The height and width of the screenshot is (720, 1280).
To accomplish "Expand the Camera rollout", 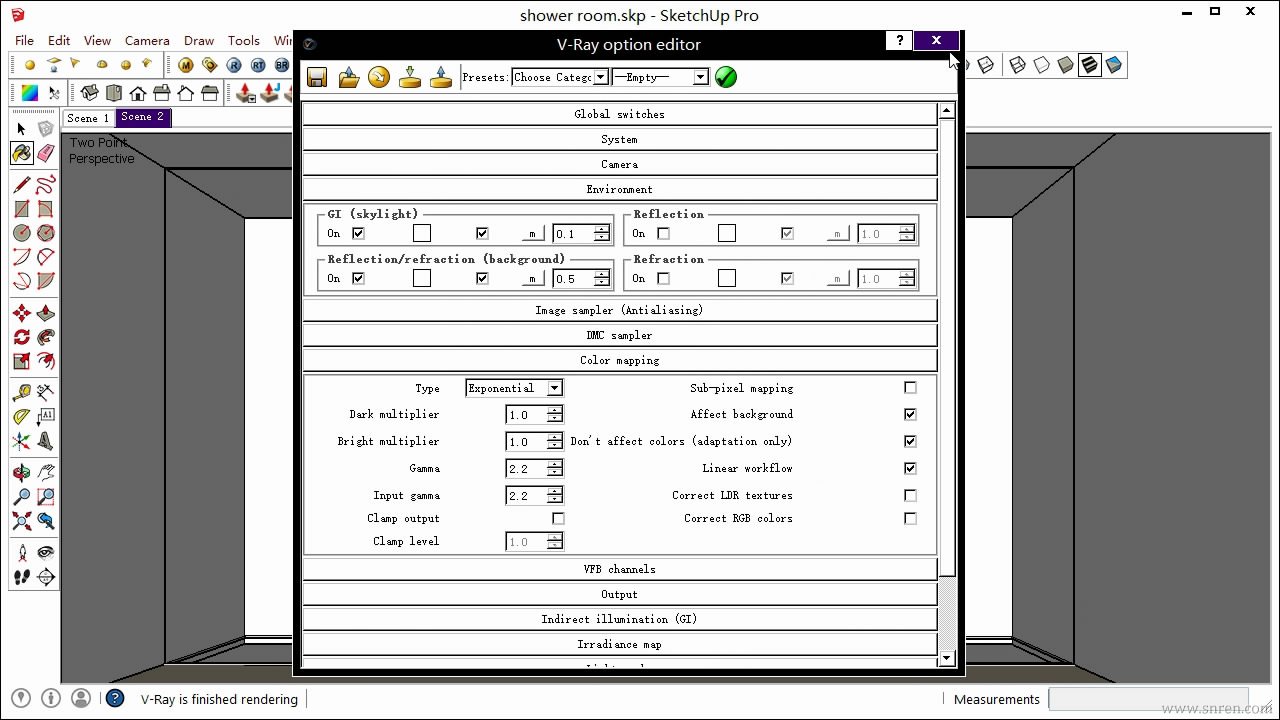I will click(x=619, y=164).
